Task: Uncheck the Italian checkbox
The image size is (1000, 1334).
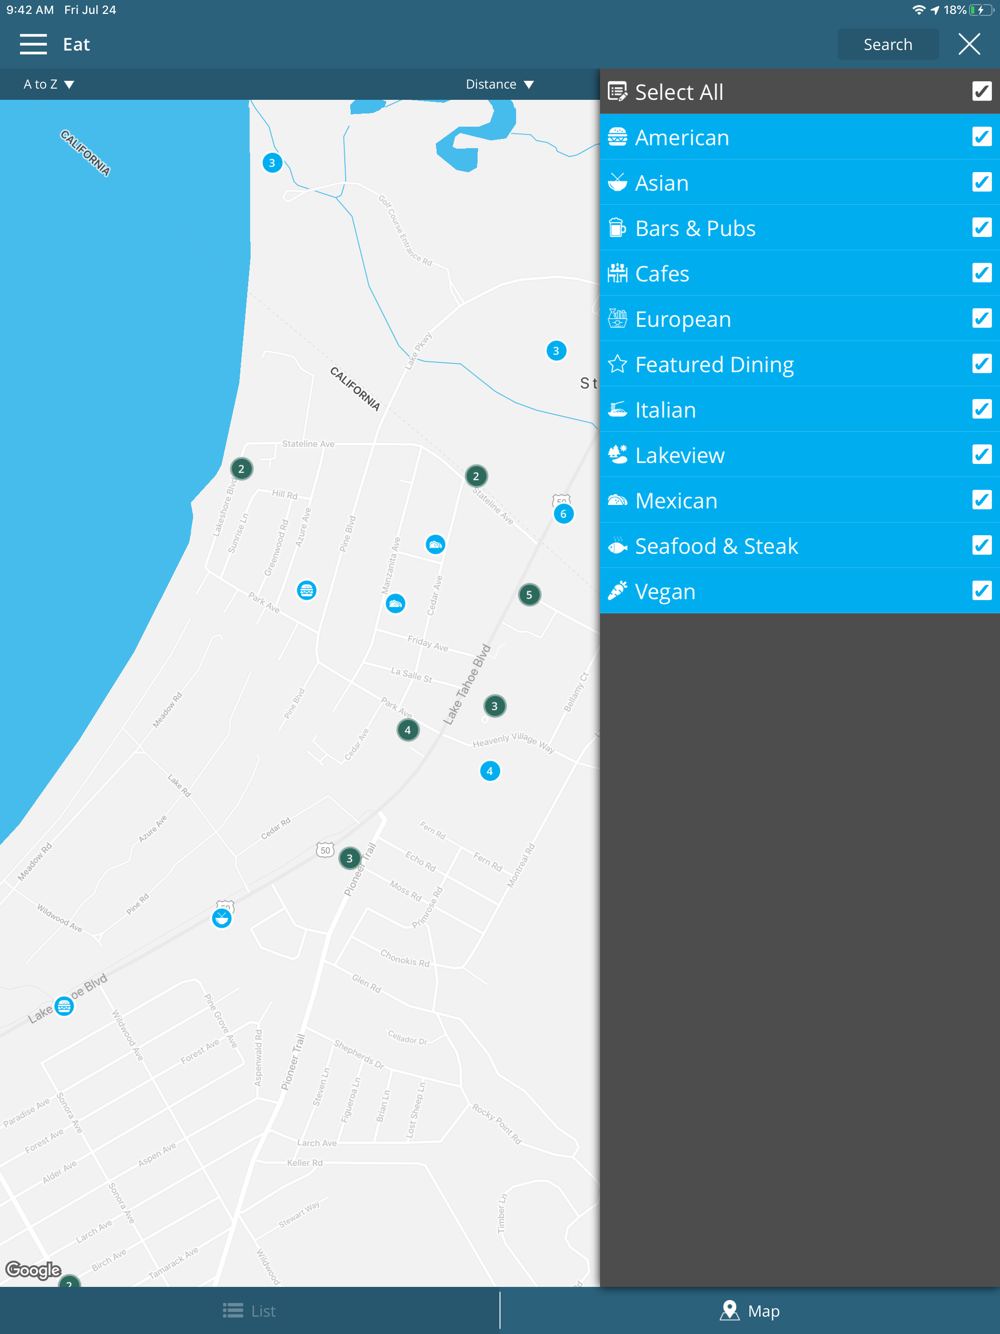Action: click(982, 409)
